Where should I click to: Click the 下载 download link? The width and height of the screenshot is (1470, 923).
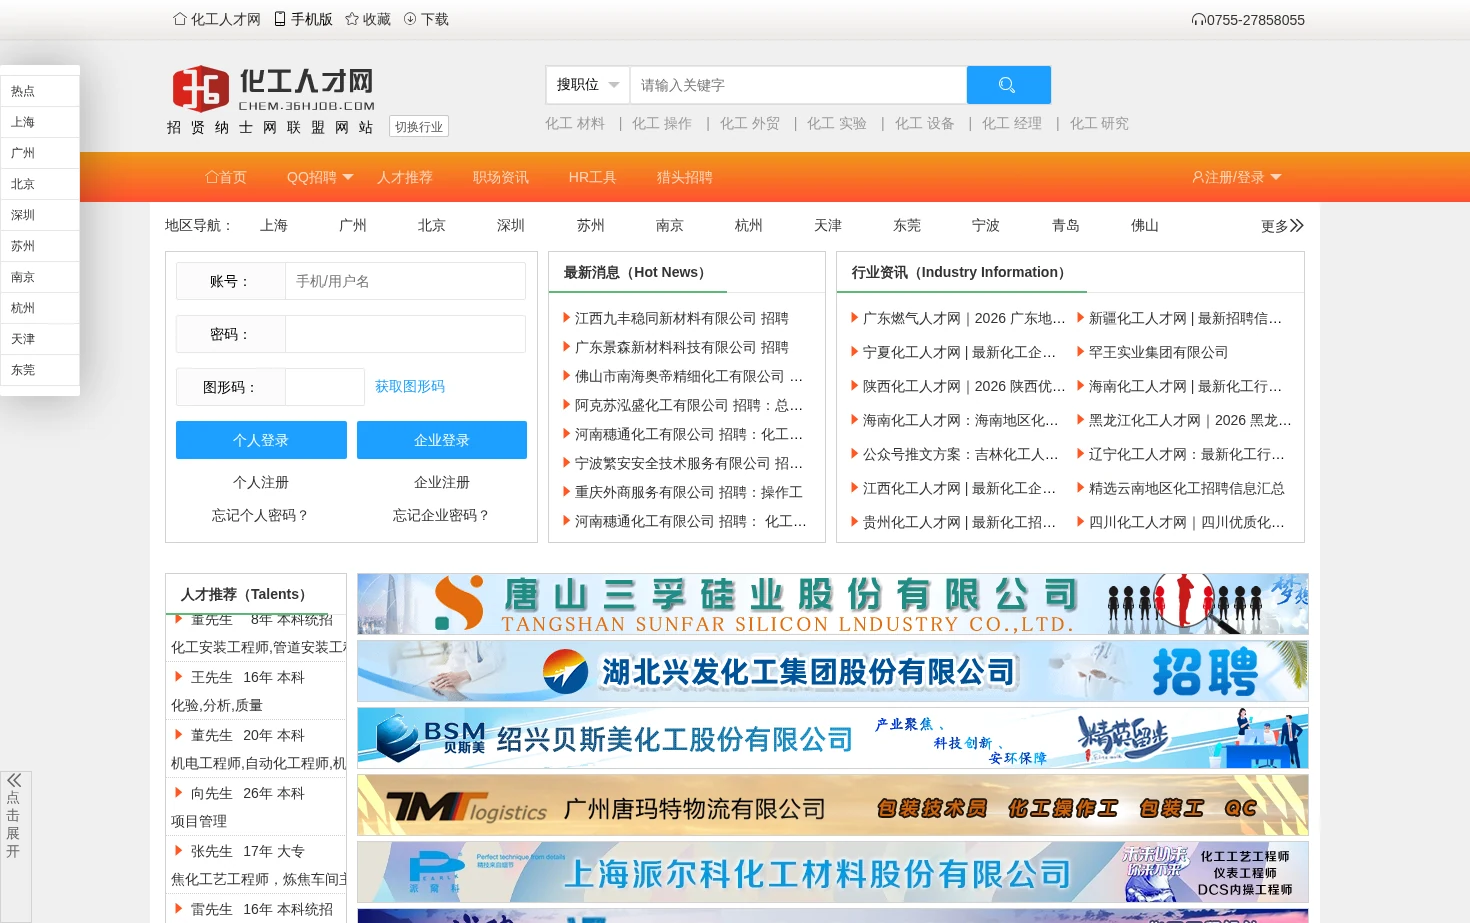click(426, 19)
